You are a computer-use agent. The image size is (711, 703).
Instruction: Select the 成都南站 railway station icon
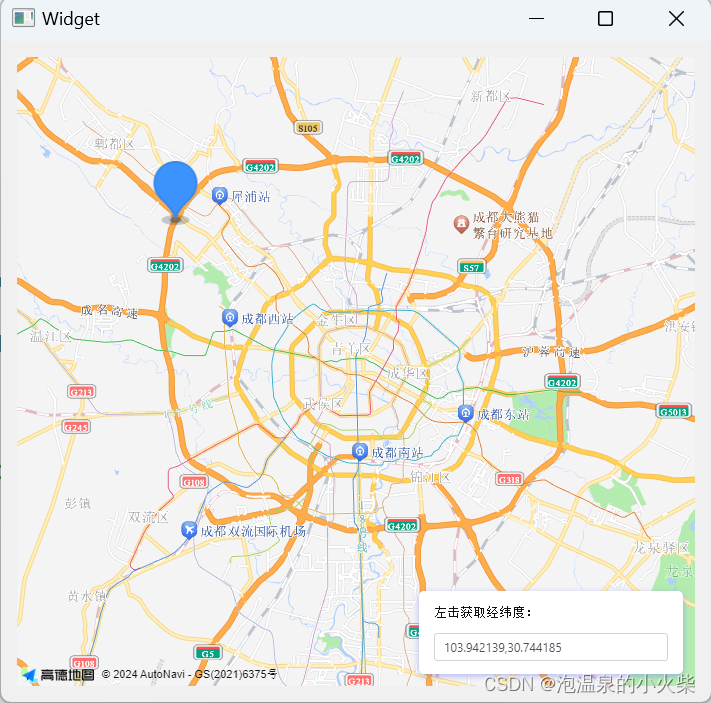pyautogui.click(x=360, y=452)
